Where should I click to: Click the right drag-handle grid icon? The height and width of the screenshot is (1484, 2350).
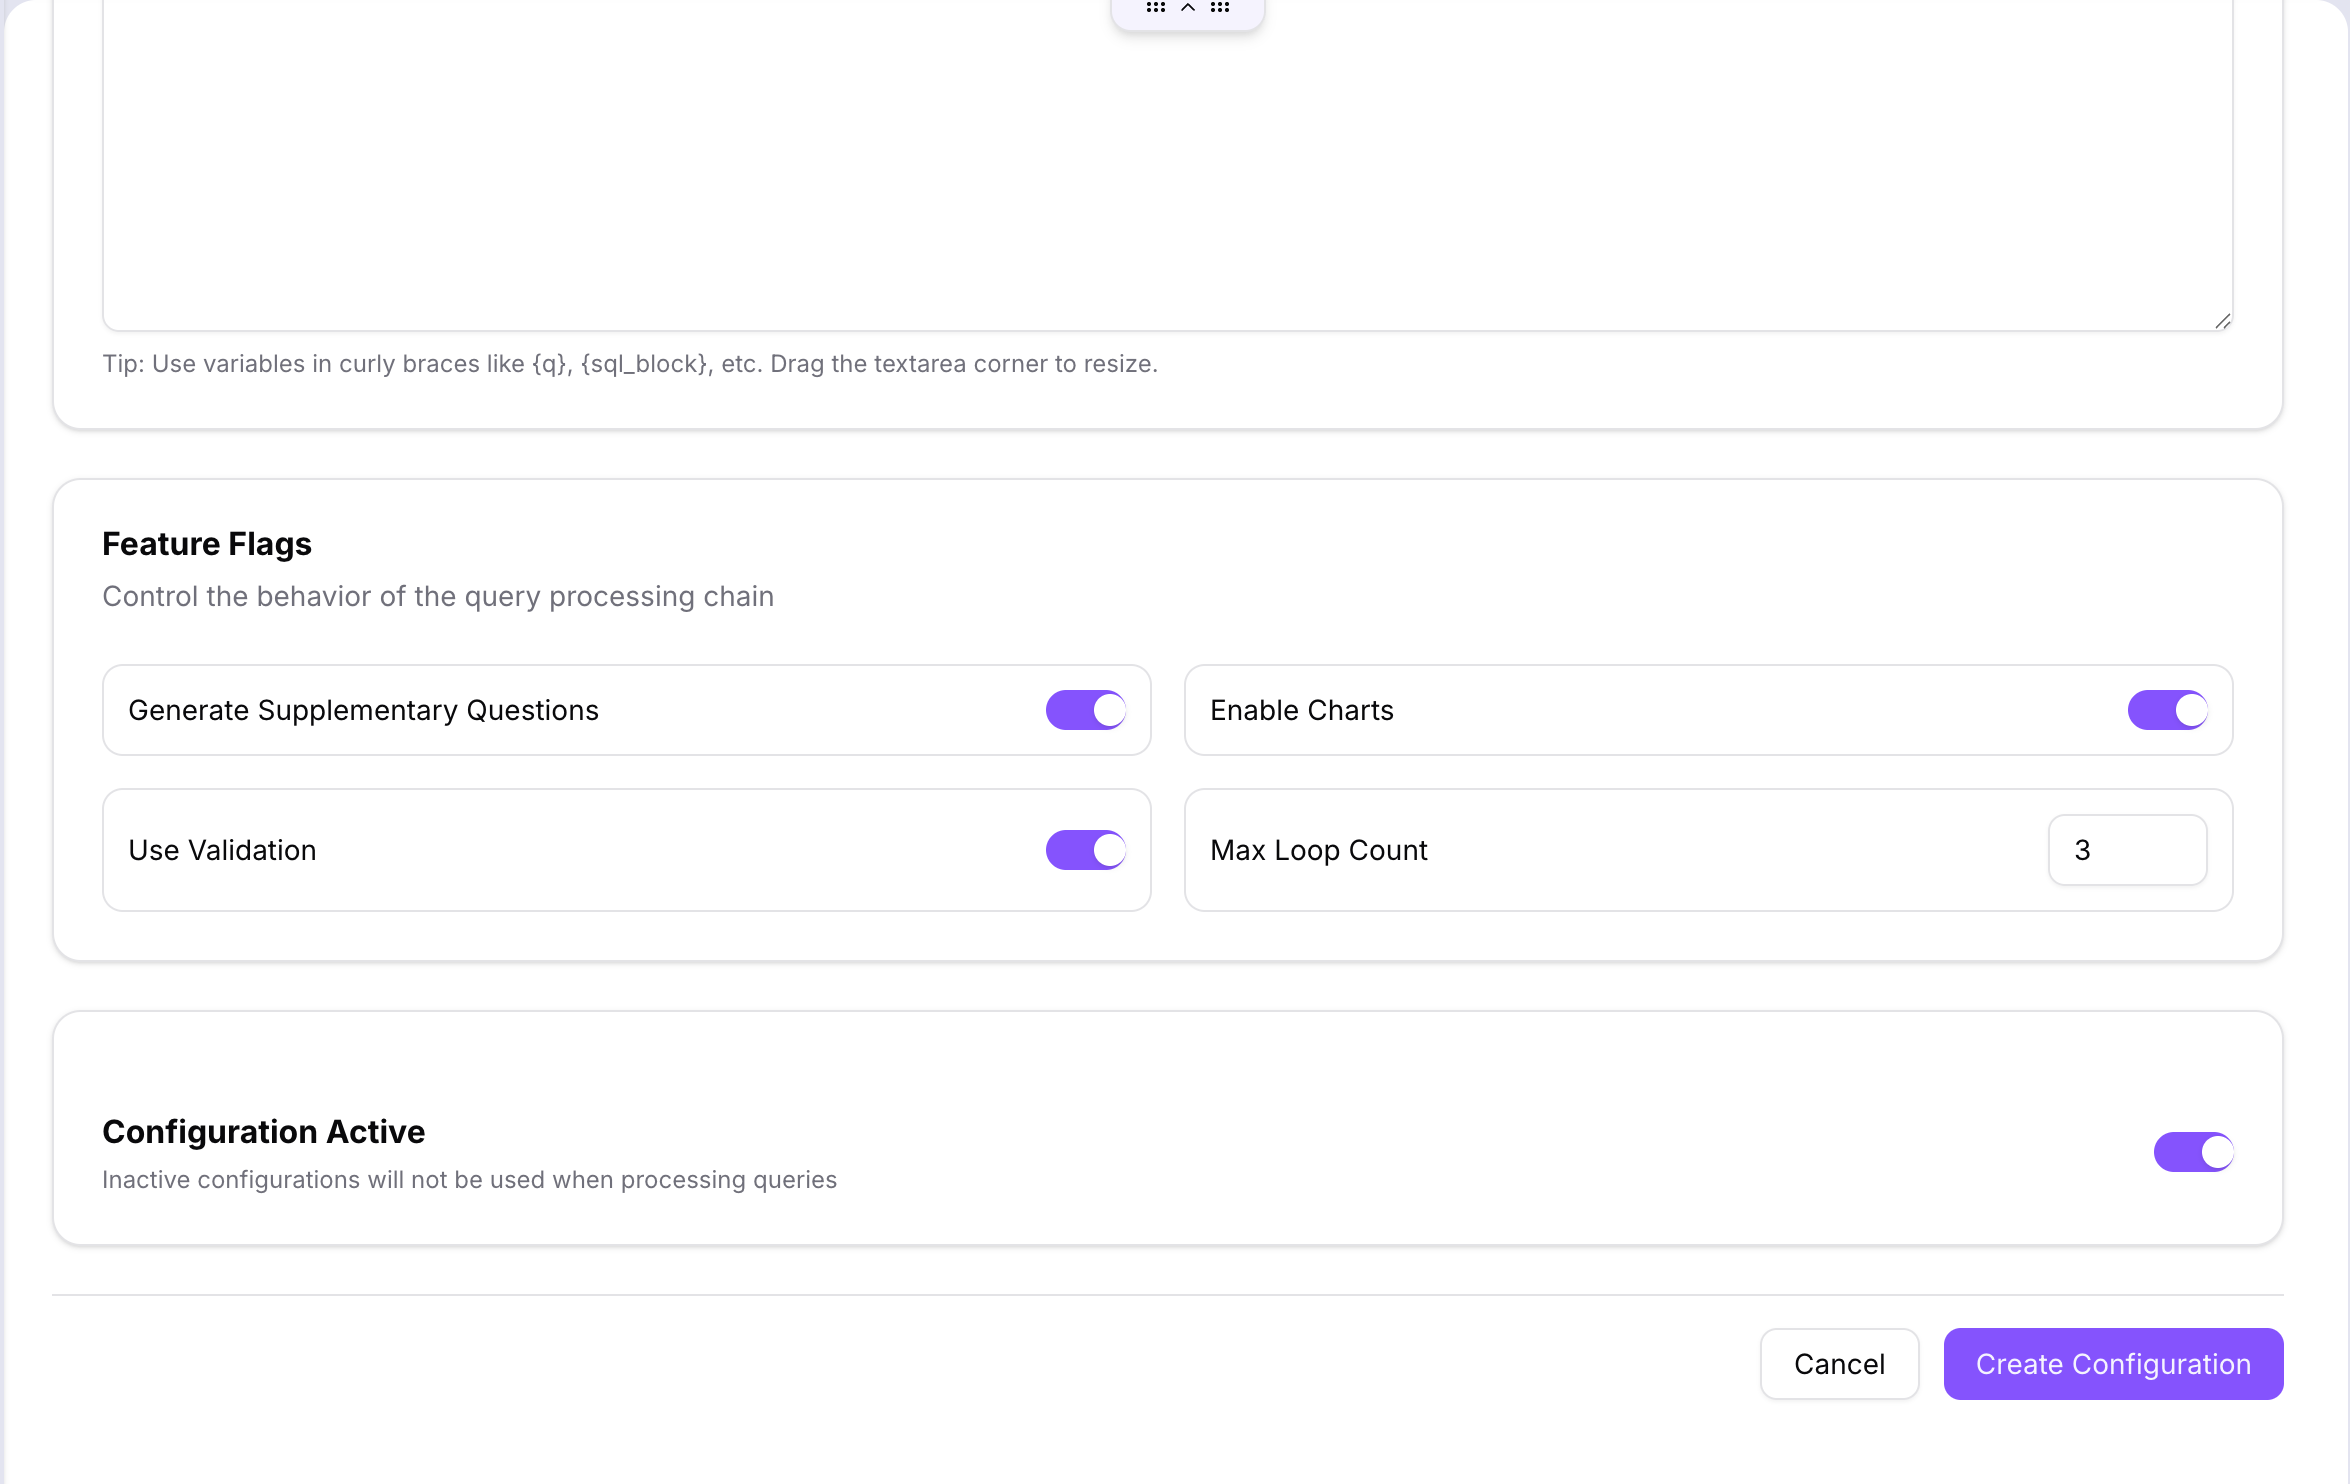pyautogui.click(x=1220, y=7)
